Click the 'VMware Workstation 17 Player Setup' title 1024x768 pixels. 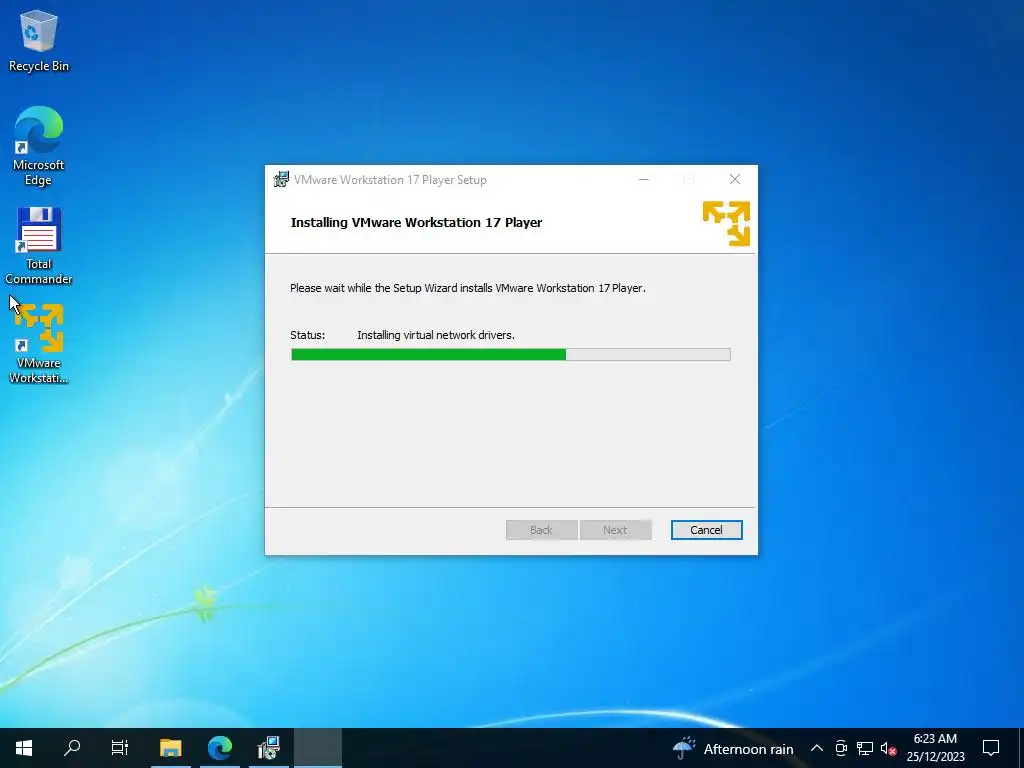click(x=390, y=180)
